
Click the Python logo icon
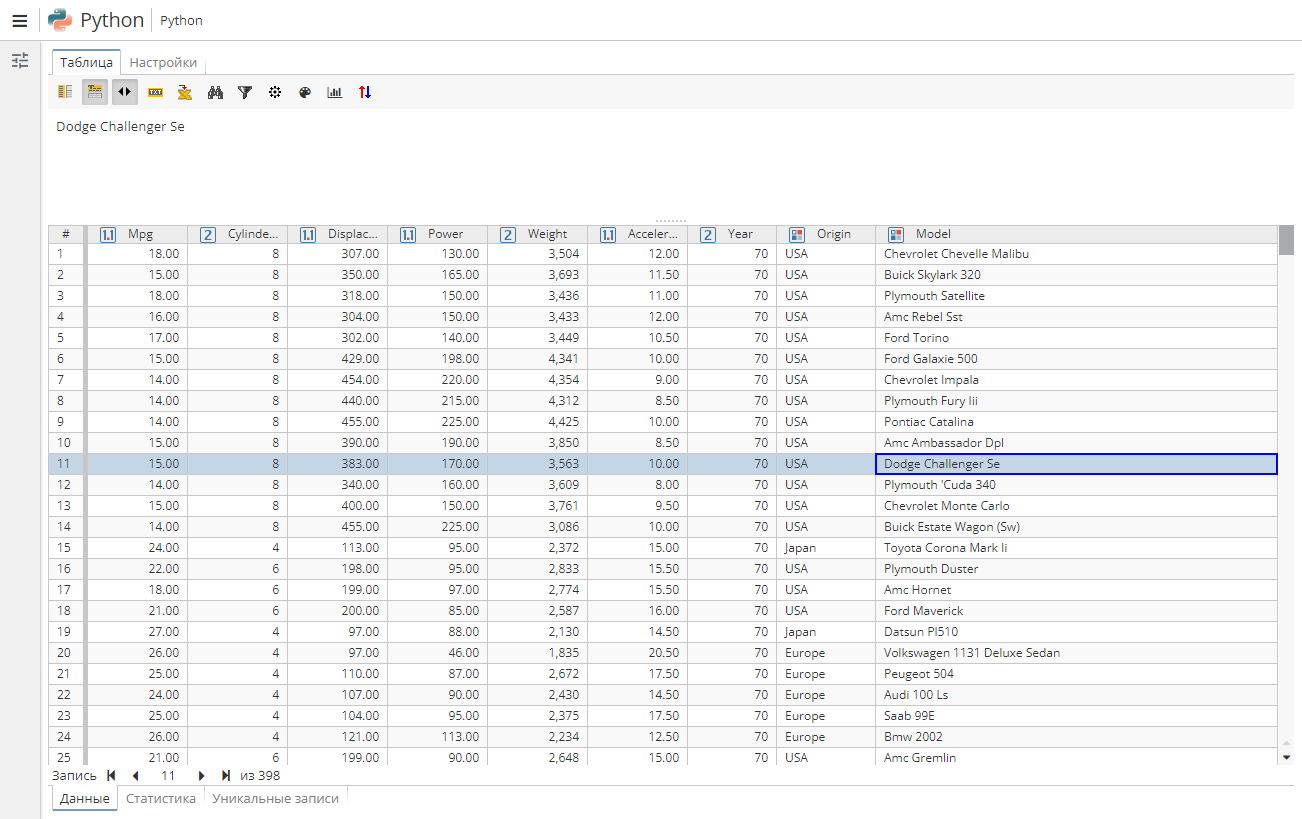pyautogui.click(x=60, y=20)
